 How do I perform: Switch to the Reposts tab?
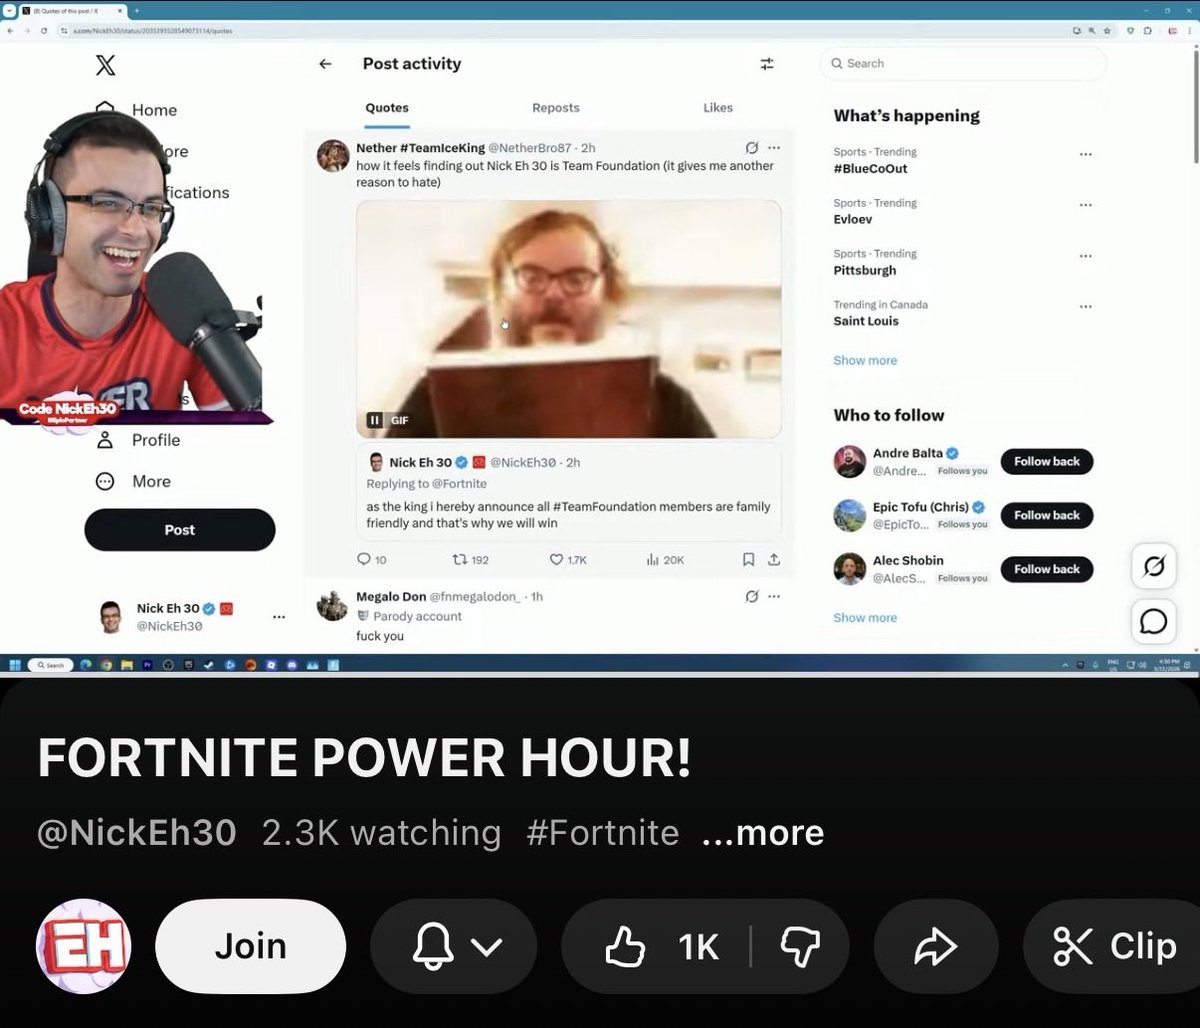[556, 108]
